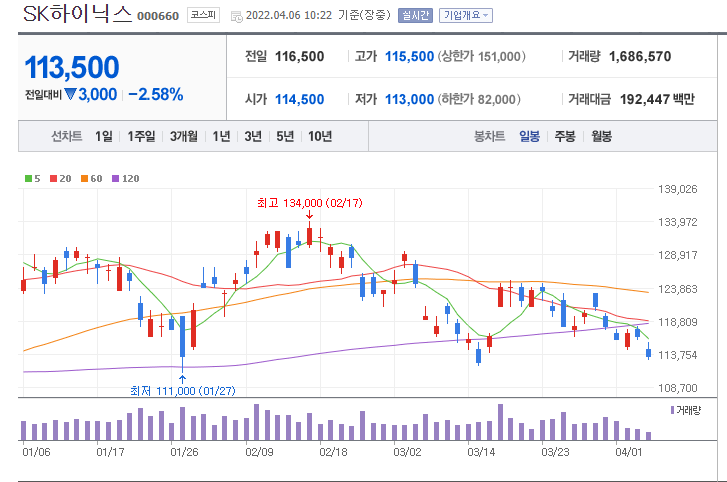Switch to 주봉 weekly candle chart

click(565, 136)
